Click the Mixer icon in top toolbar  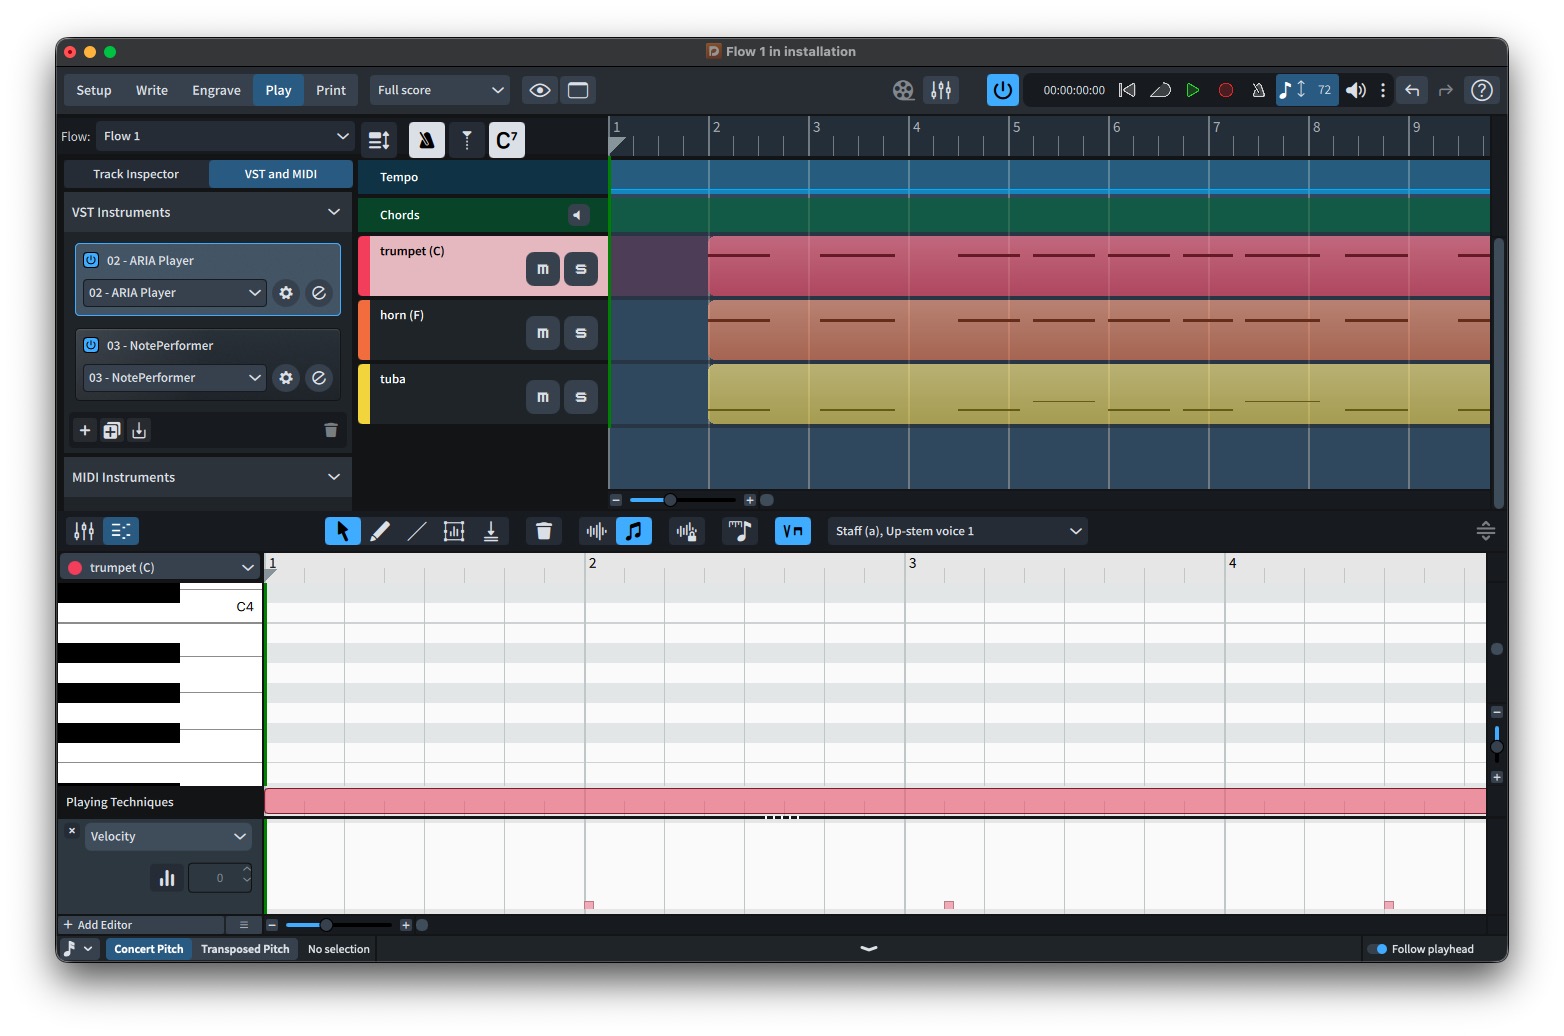click(x=940, y=90)
